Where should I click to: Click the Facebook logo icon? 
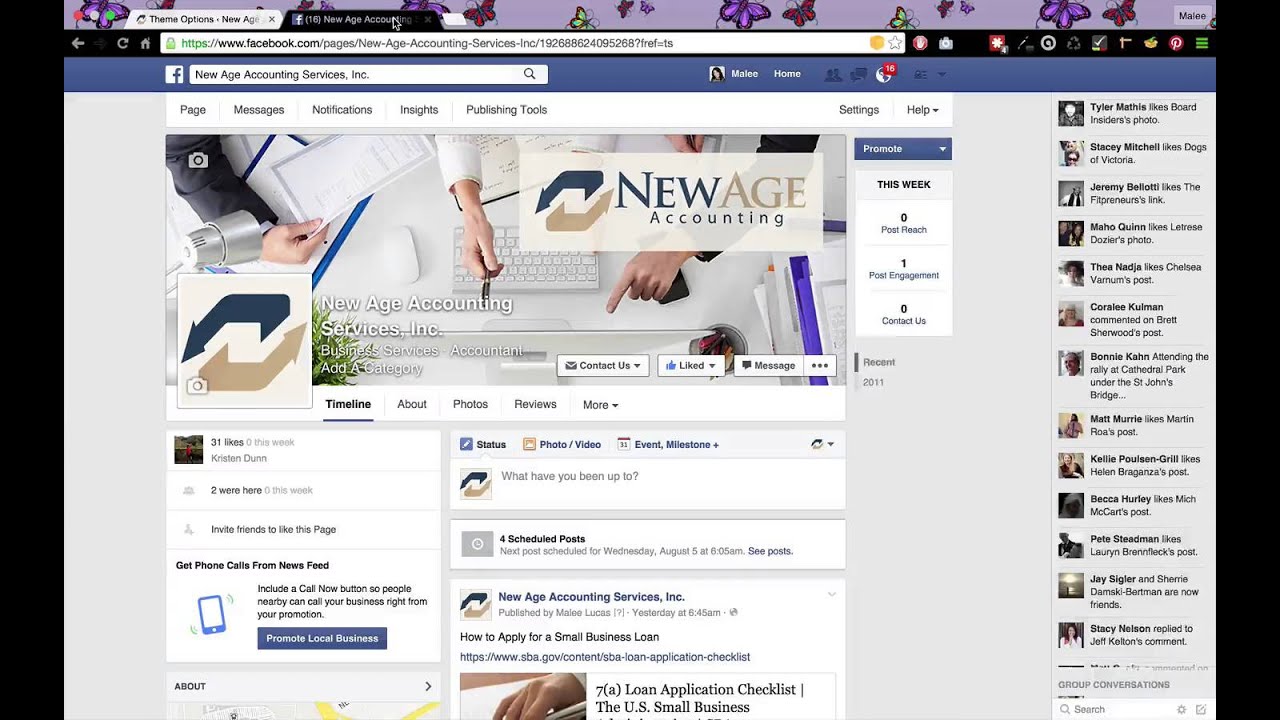[174, 74]
